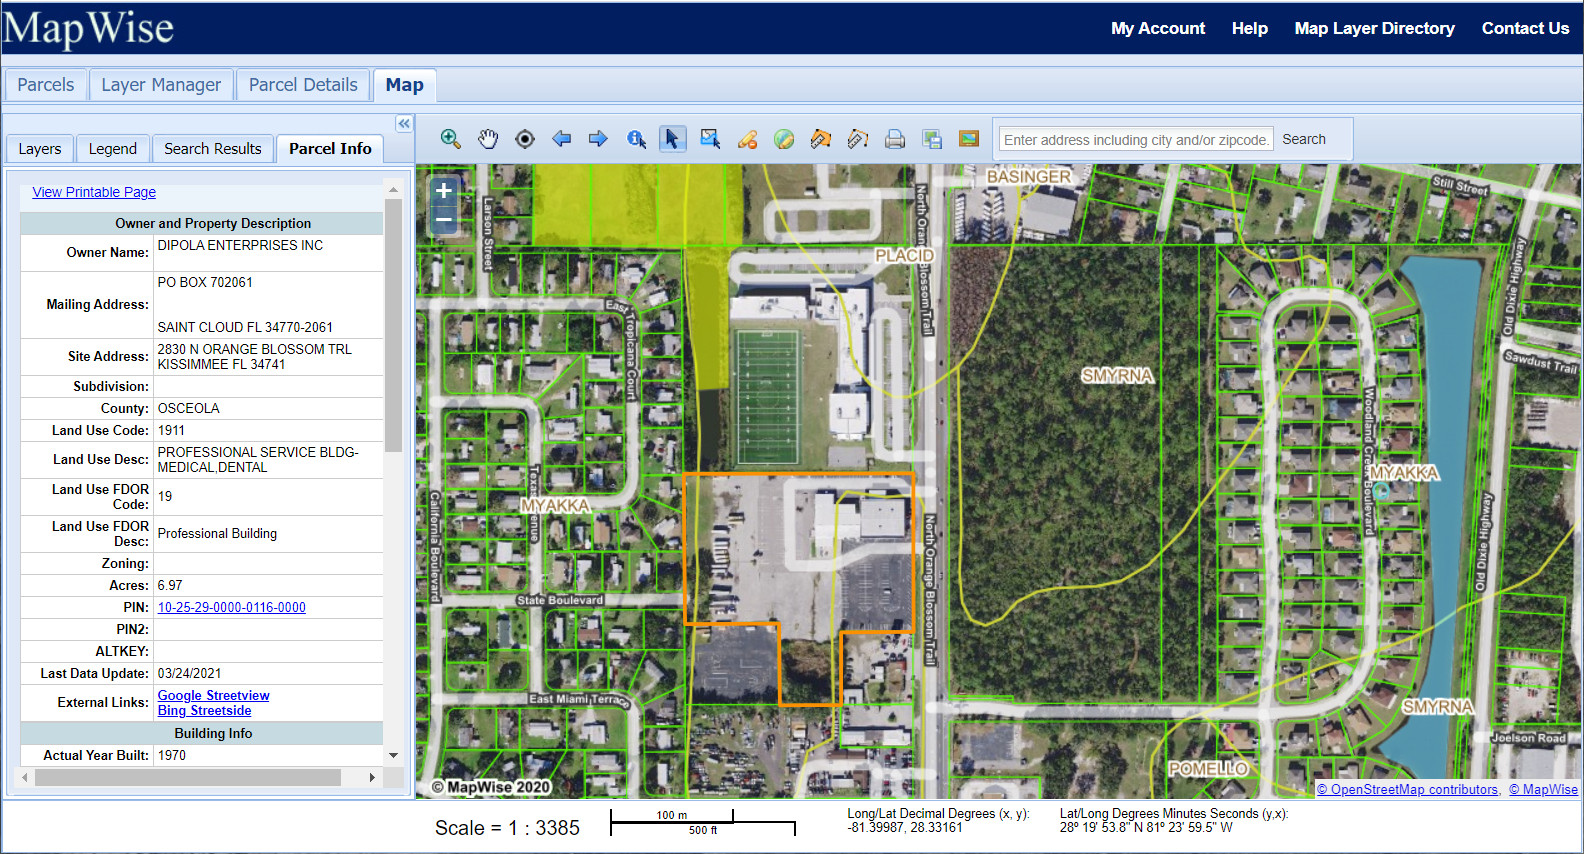Switch to the Layers sub-tab
1584x854 pixels.
point(40,149)
